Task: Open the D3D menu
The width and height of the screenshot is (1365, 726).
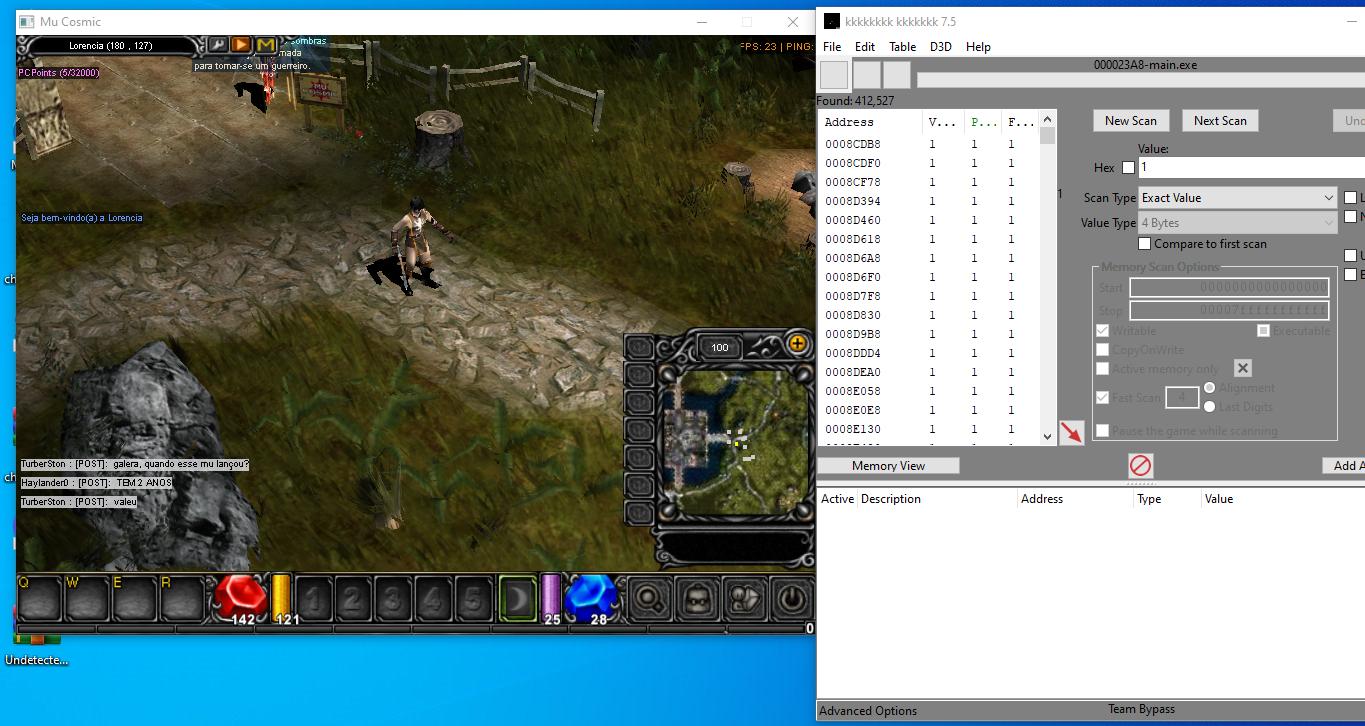Action: [x=940, y=47]
